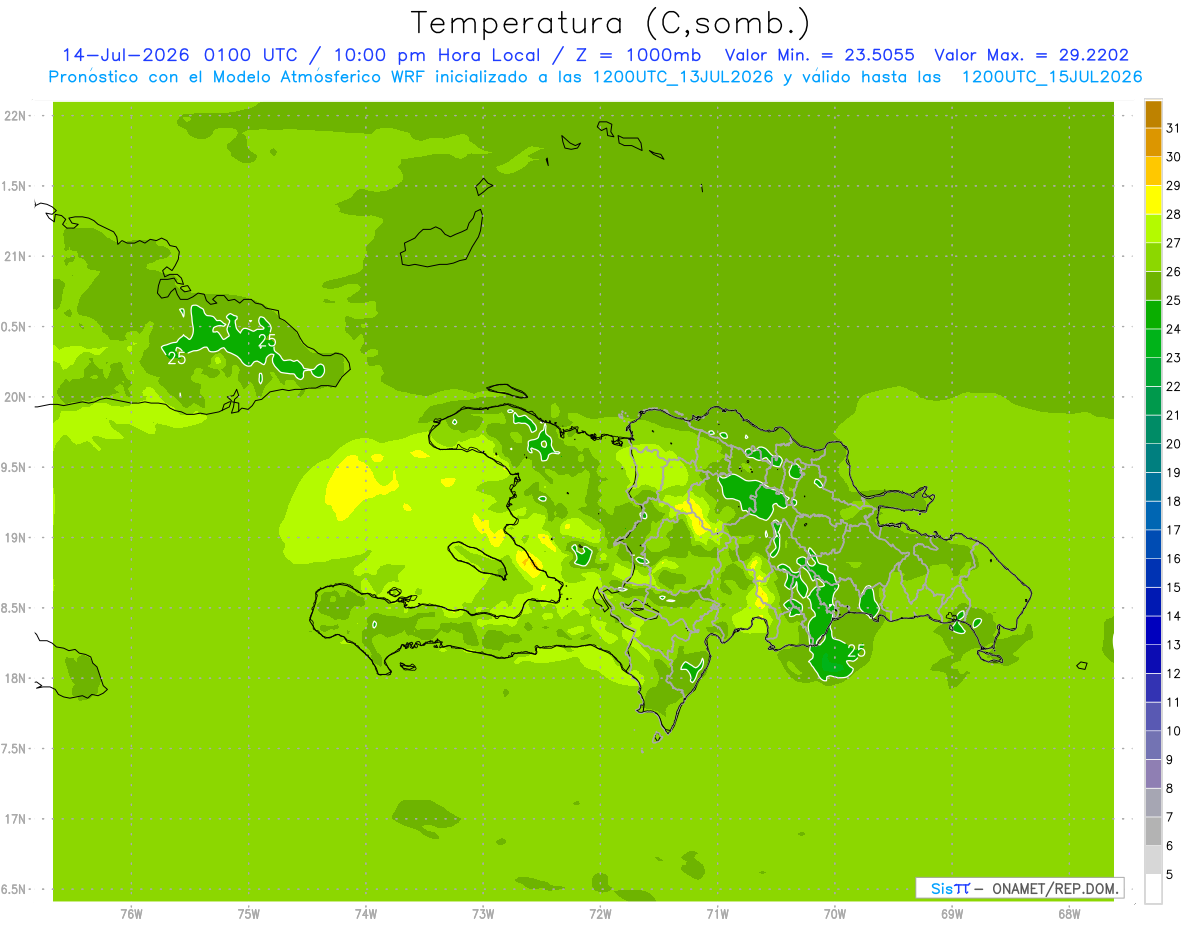Click the legend swatch between 29 and 30
Viewport: 1200px width, 927px height.
pyautogui.click(x=1153, y=171)
